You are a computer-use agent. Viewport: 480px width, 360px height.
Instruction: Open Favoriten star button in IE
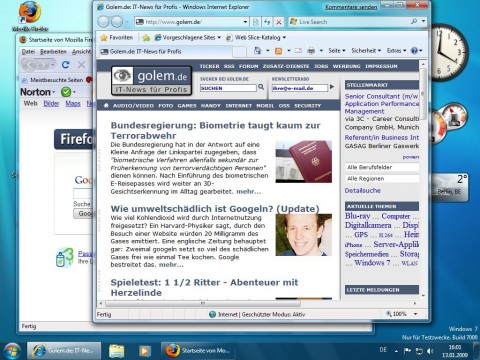click(x=117, y=38)
